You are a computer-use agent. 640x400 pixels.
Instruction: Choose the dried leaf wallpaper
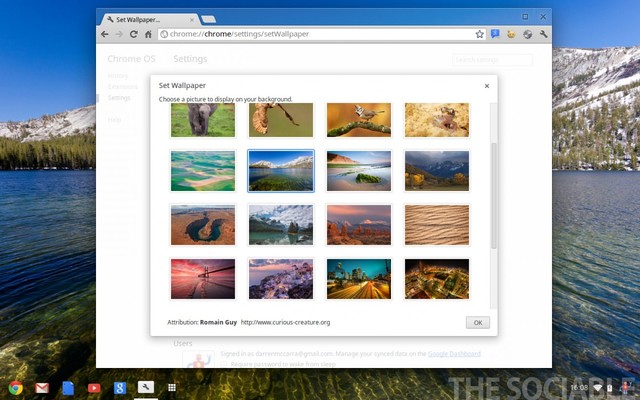281,120
